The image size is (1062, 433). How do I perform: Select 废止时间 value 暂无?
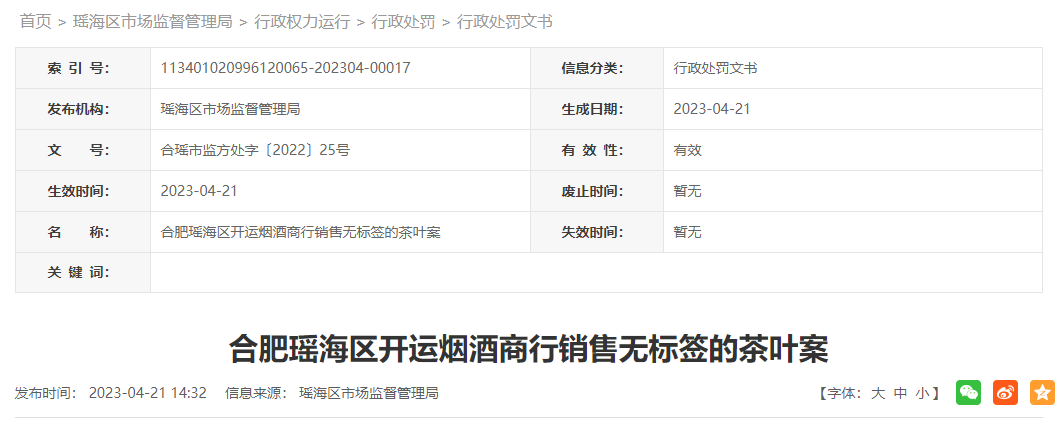click(x=687, y=191)
